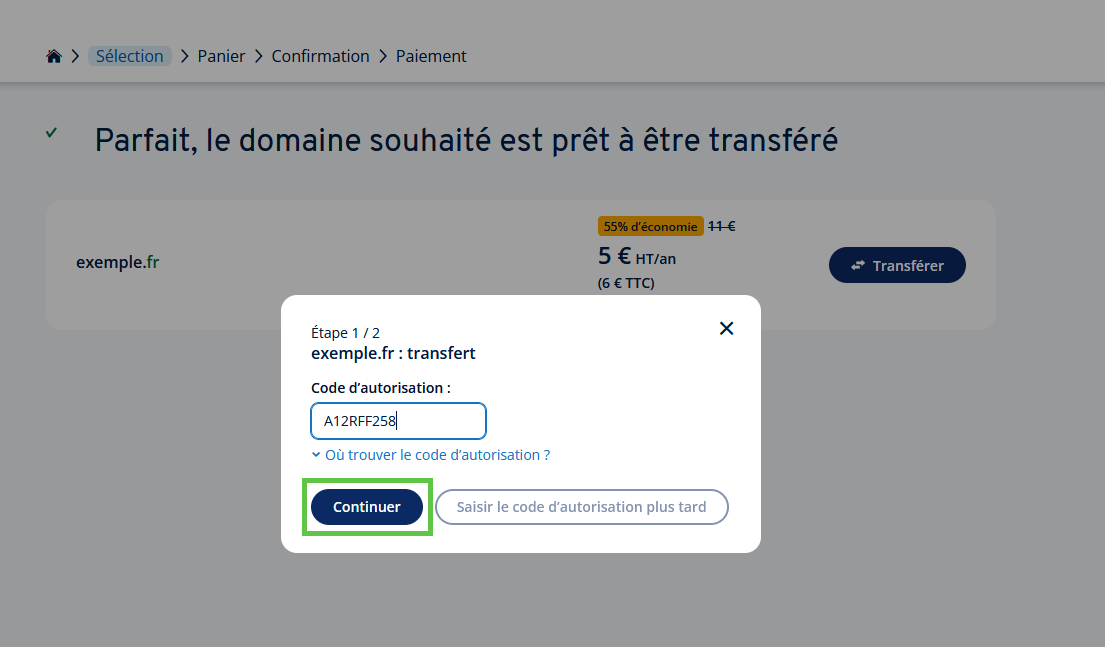Click the green checkmark beside the heading
The height and width of the screenshot is (647, 1105).
point(51,133)
